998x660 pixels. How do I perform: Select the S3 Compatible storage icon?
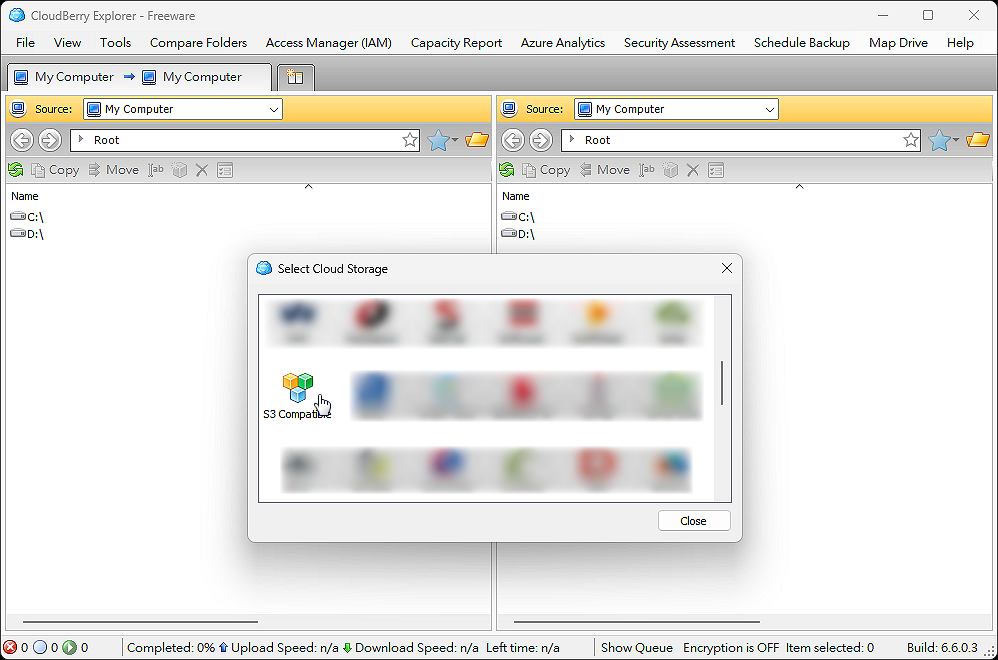pos(297,395)
